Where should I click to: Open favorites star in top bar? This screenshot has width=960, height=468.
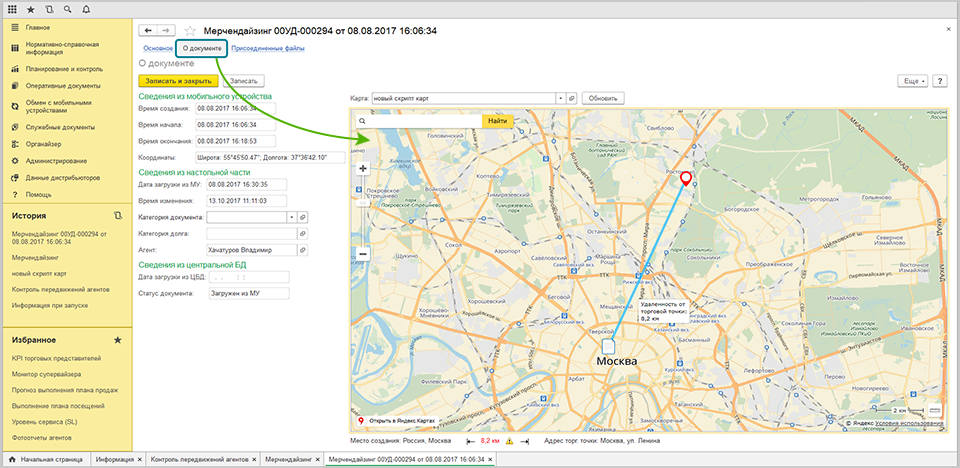[x=31, y=10]
